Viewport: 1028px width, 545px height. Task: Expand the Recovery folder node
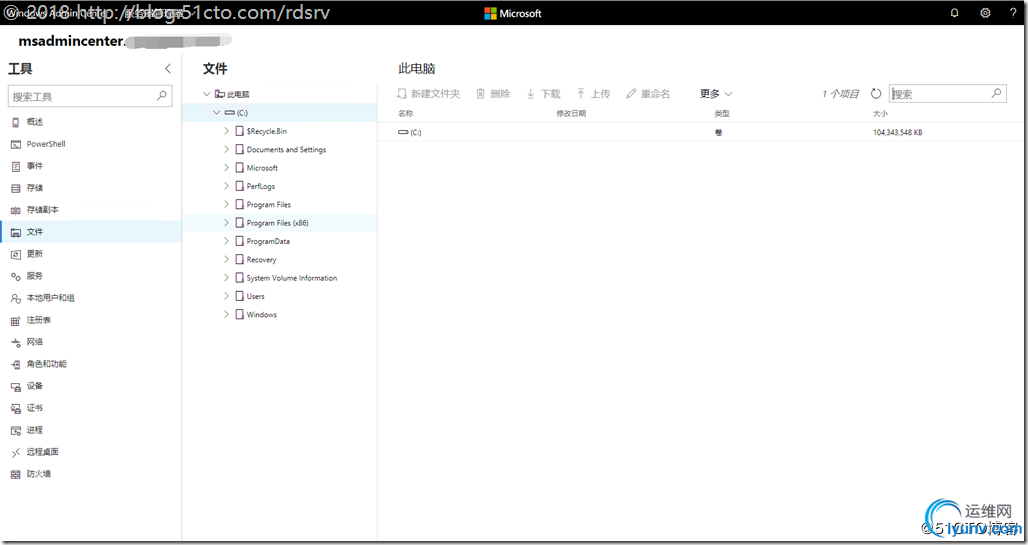227,260
